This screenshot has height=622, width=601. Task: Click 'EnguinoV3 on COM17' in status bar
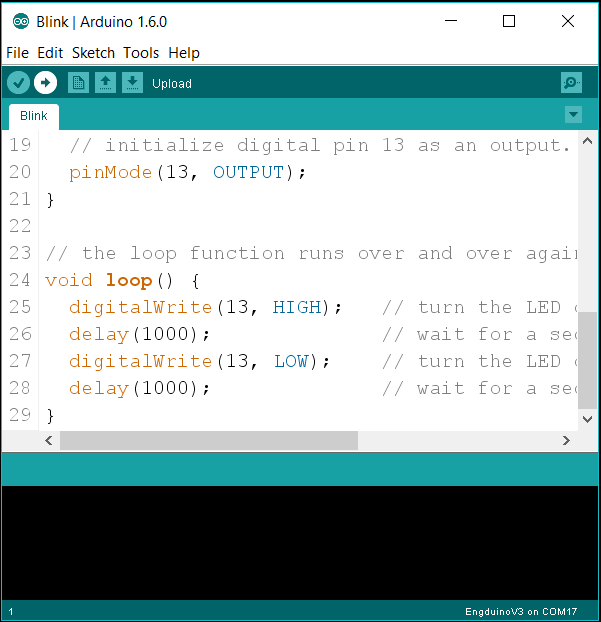click(x=521, y=612)
